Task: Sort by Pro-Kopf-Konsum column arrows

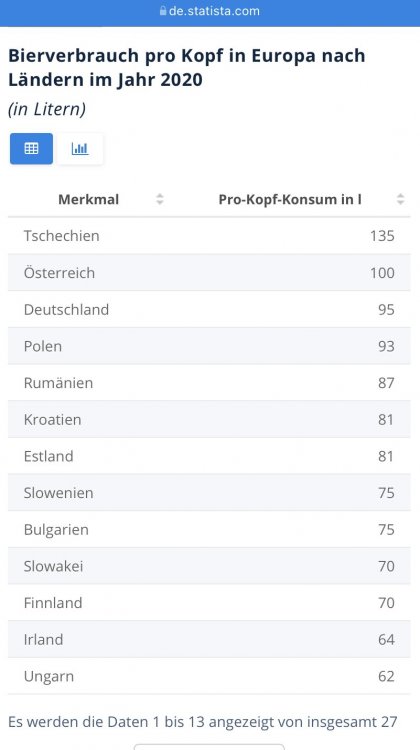Action: point(400,199)
